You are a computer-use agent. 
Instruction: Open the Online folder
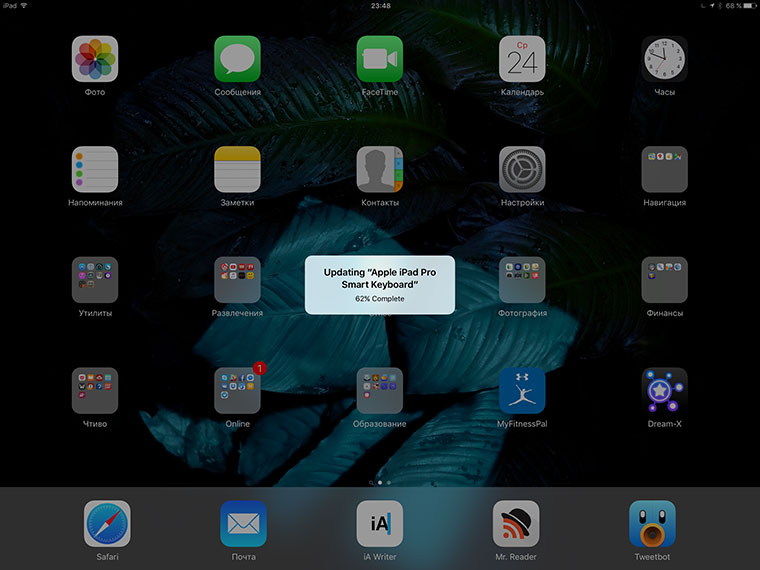(238, 391)
